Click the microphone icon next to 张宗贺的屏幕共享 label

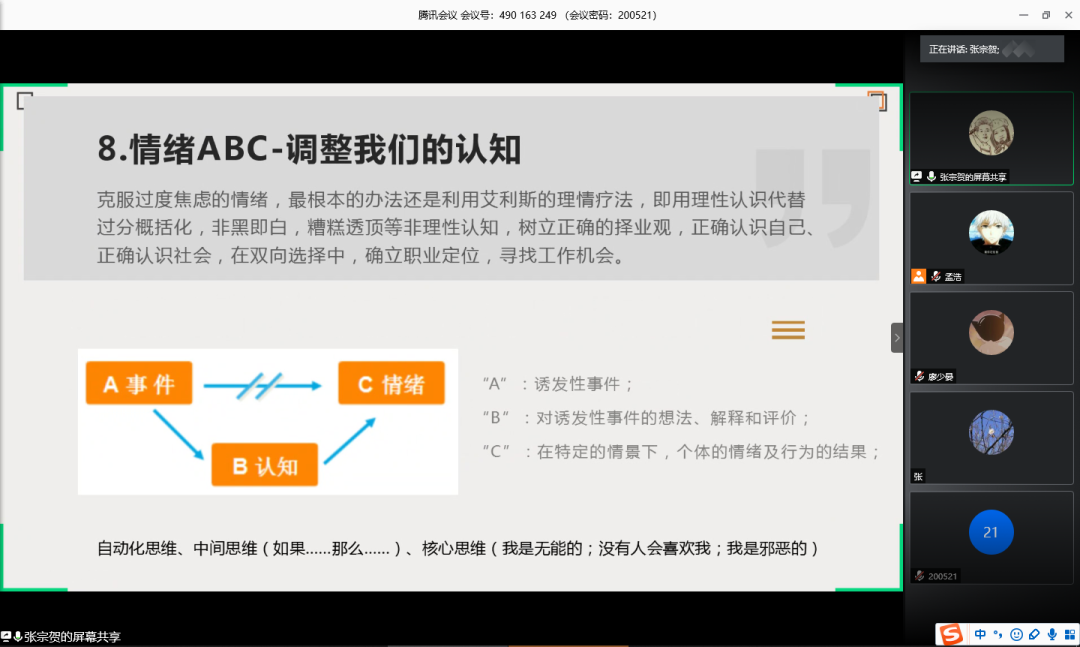pos(931,176)
